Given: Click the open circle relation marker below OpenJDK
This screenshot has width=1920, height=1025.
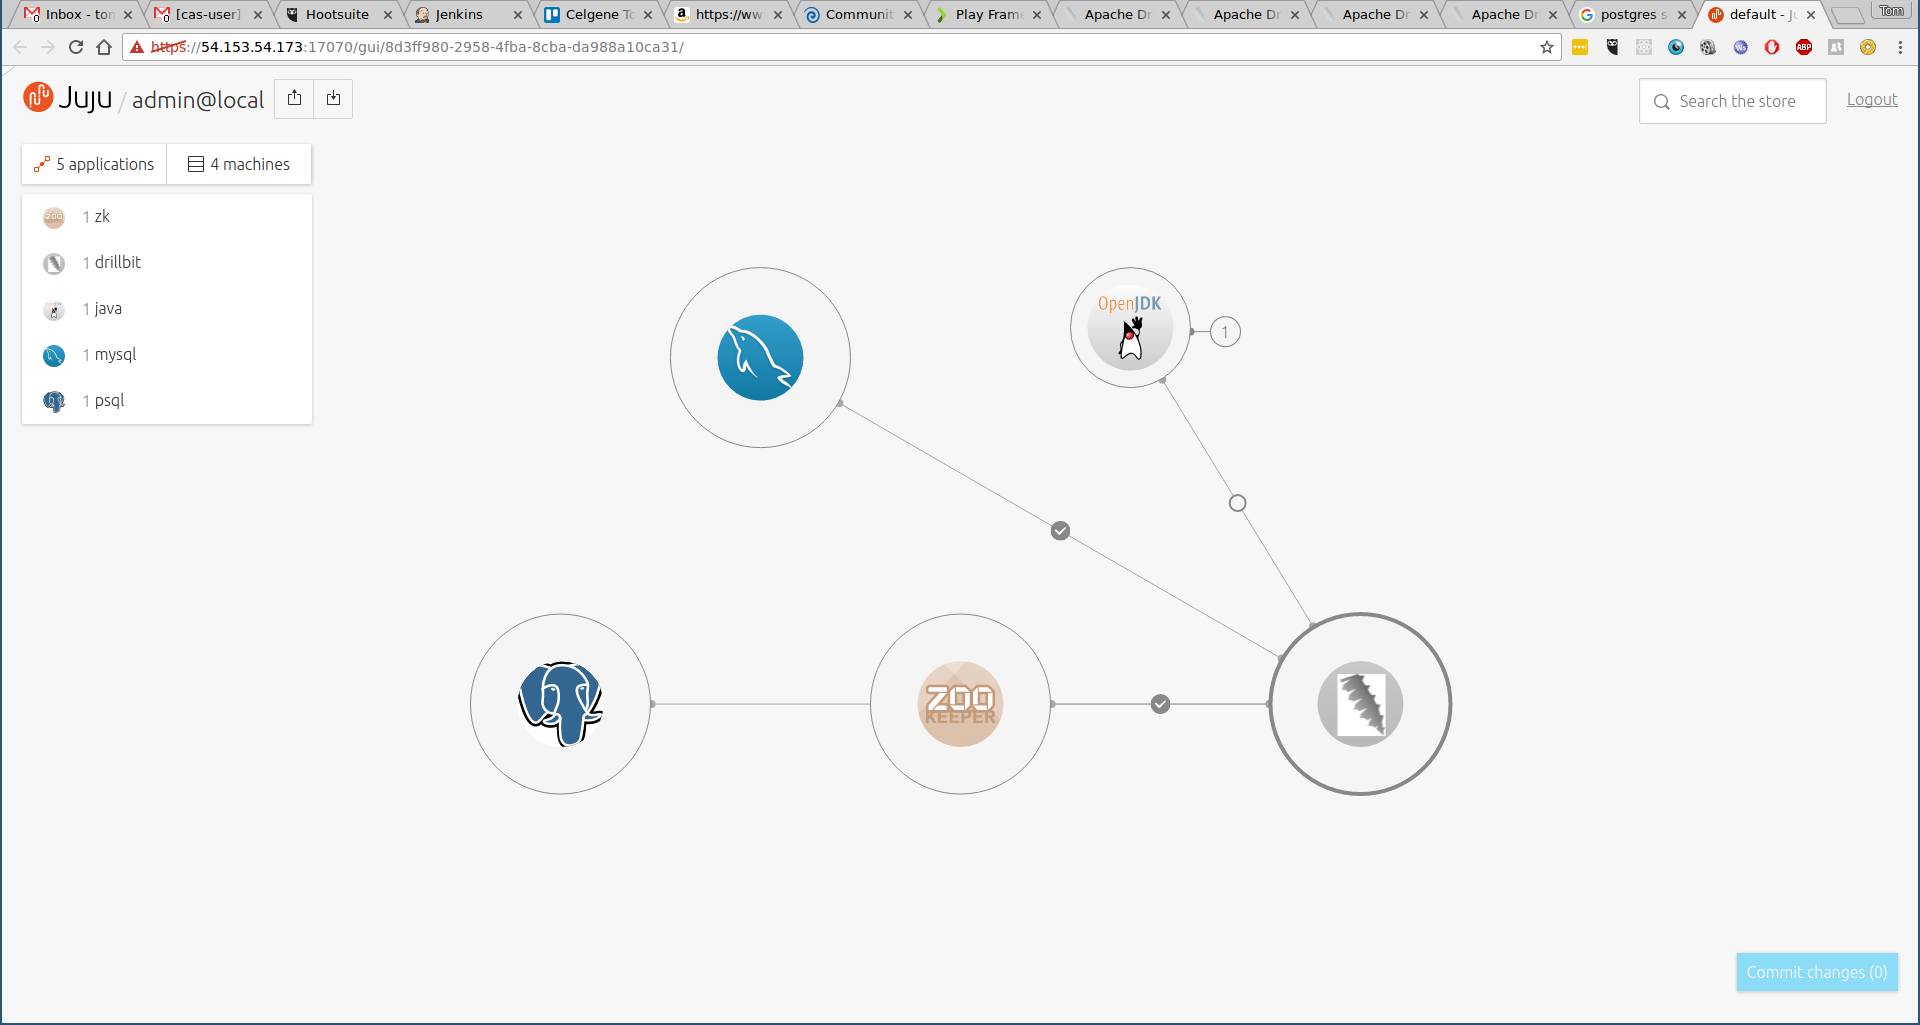Looking at the screenshot, I should coord(1237,503).
